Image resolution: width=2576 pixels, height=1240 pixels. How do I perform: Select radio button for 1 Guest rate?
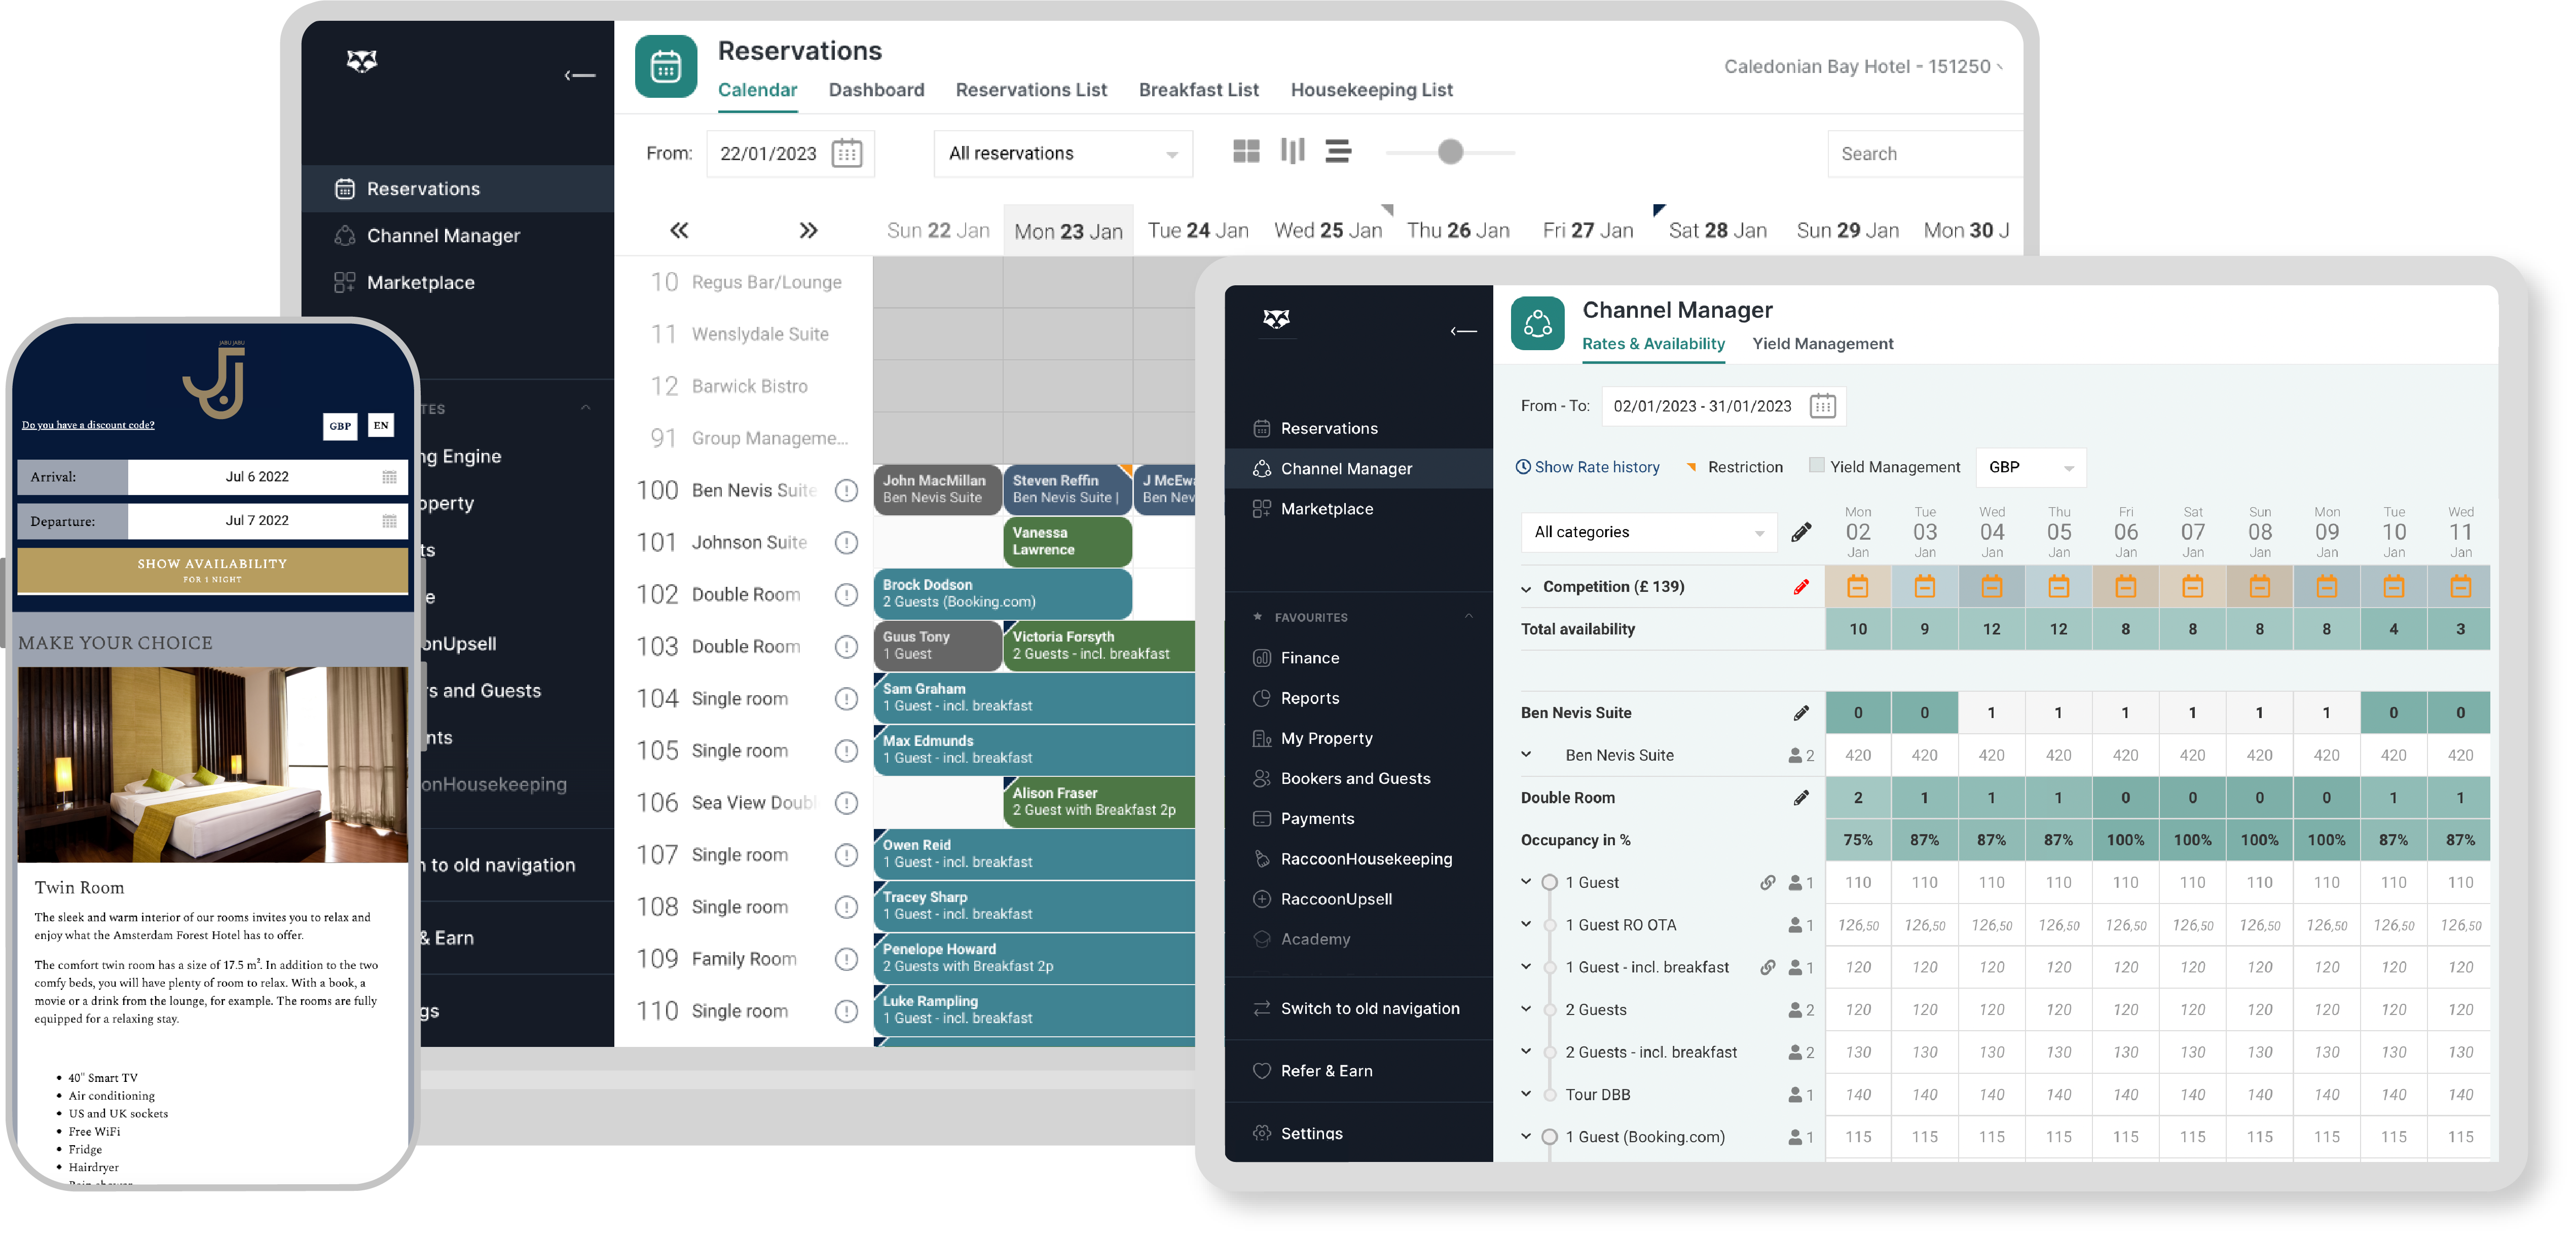coord(1549,882)
